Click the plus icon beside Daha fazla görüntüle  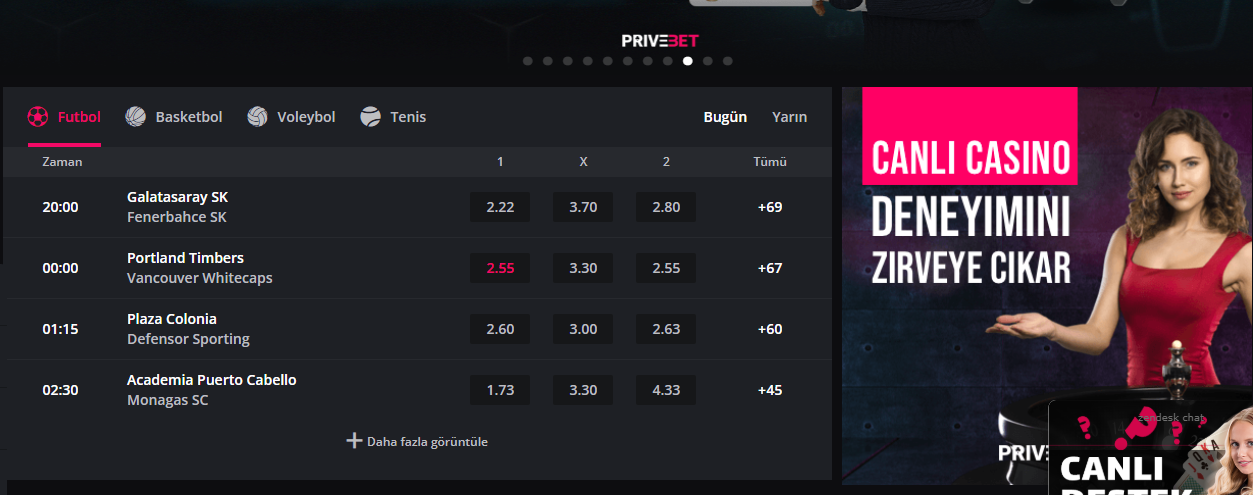353,441
